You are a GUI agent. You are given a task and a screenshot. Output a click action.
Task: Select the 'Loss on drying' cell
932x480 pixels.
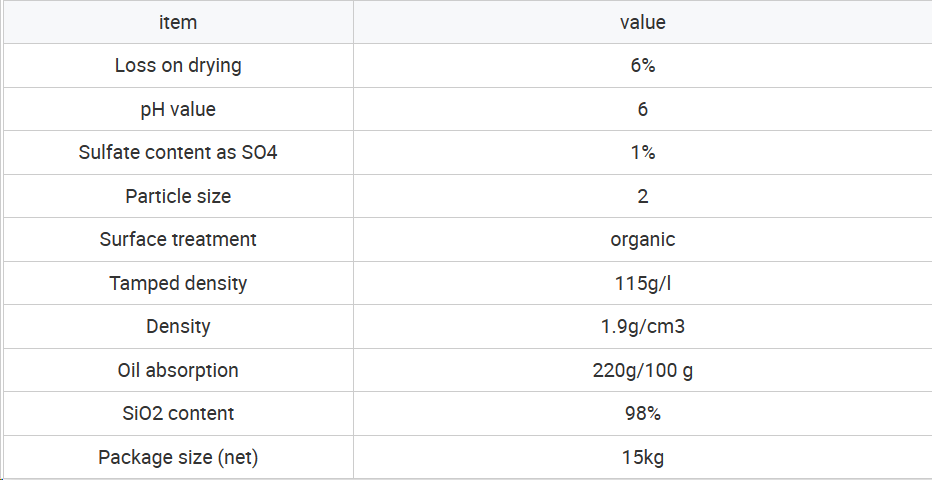pyautogui.click(x=178, y=65)
